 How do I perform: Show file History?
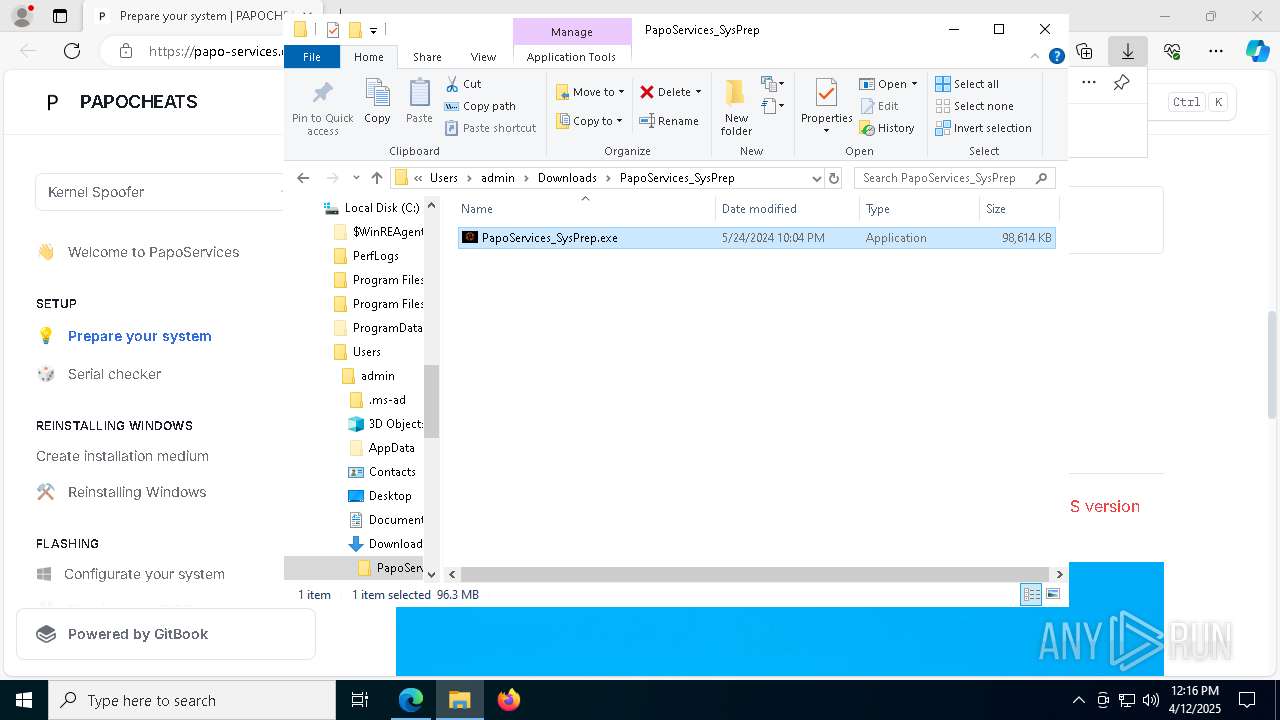[x=887, y=128]
